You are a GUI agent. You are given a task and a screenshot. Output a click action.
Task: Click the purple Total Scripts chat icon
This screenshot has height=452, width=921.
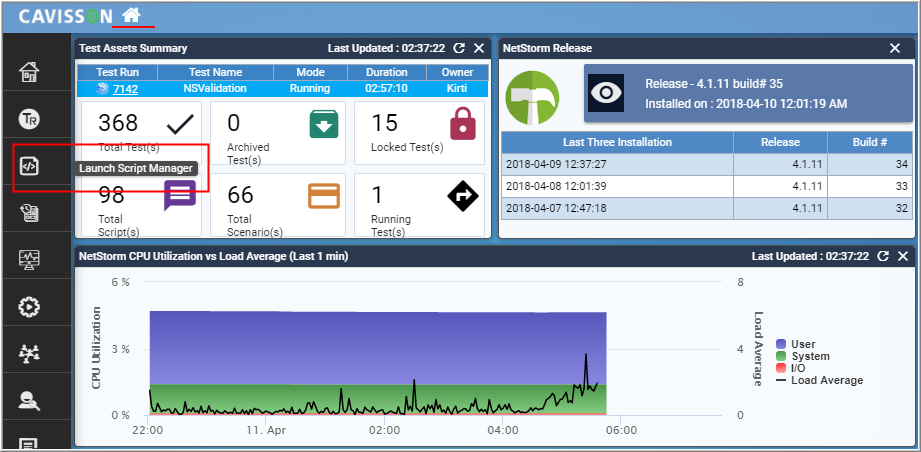tap(179, 195)
